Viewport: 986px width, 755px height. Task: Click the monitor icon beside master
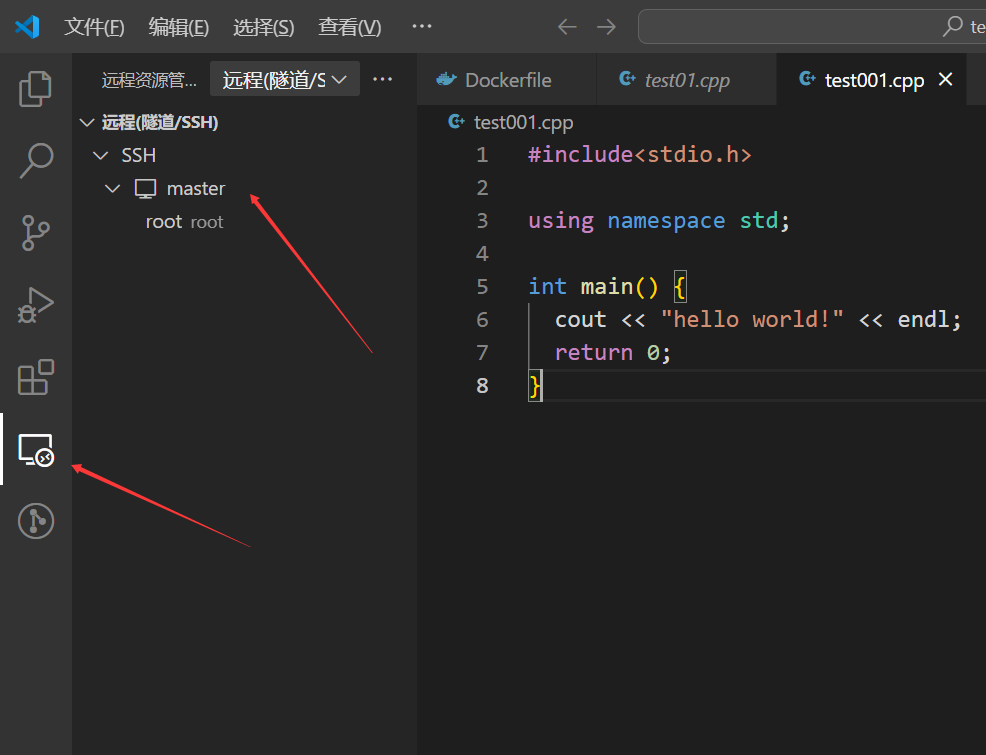tap(145, 189)
